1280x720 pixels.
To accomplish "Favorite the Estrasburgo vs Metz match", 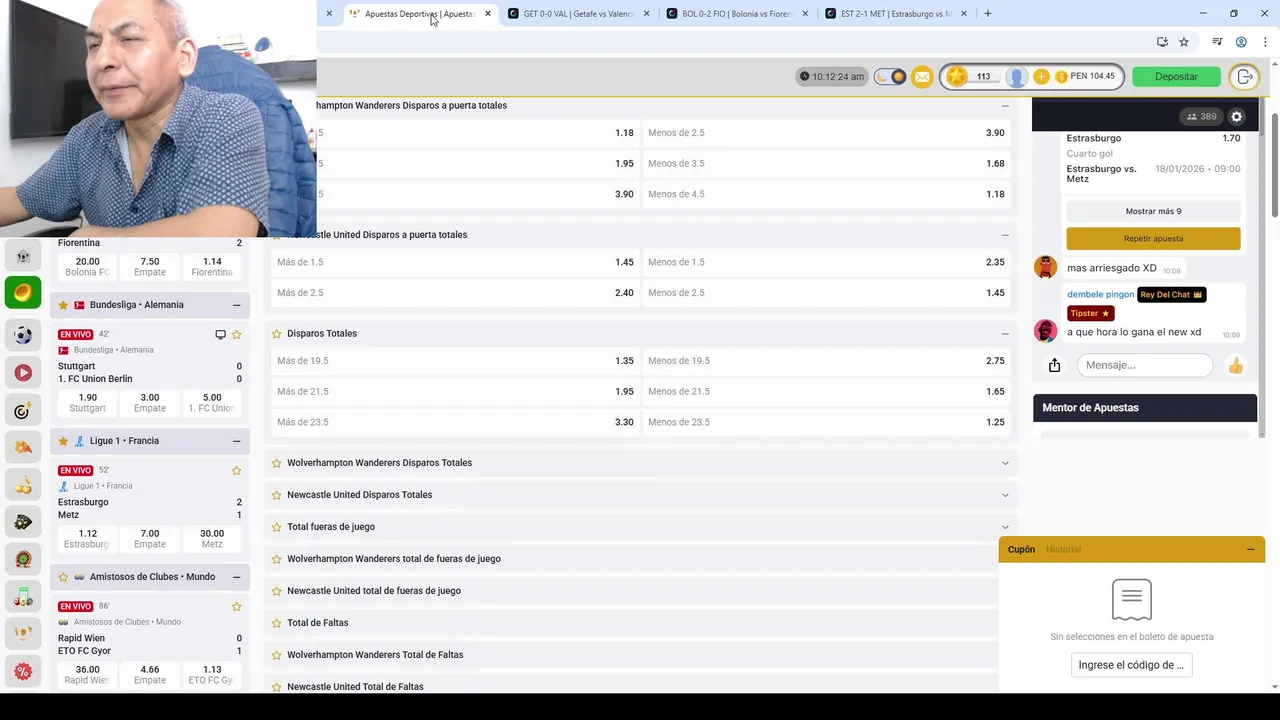I will (237, 470).
